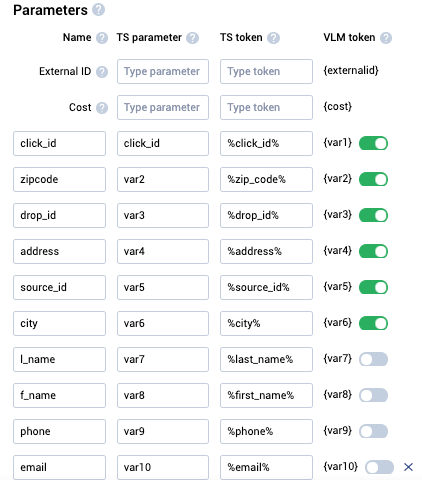Disable the {var1} click_id toggle
The width and height of the screenshot is (422, 480).
pos(373,143)
